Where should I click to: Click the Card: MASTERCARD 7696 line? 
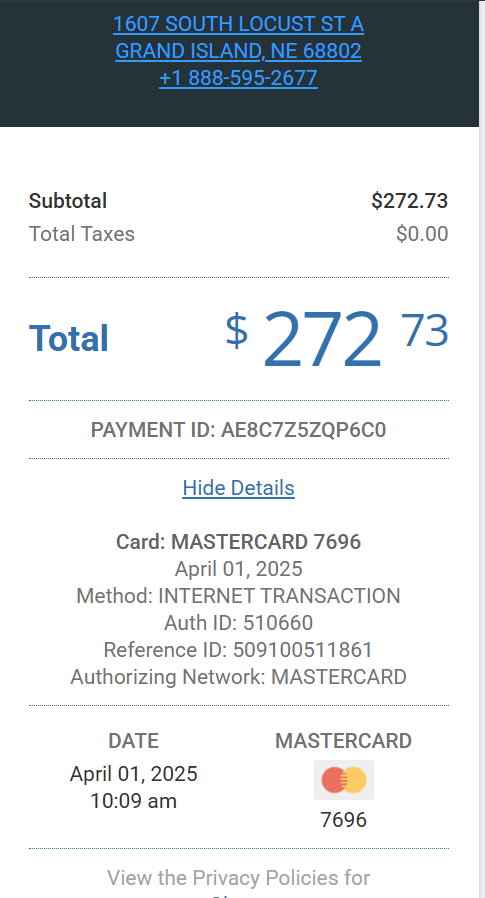(238, 542)
